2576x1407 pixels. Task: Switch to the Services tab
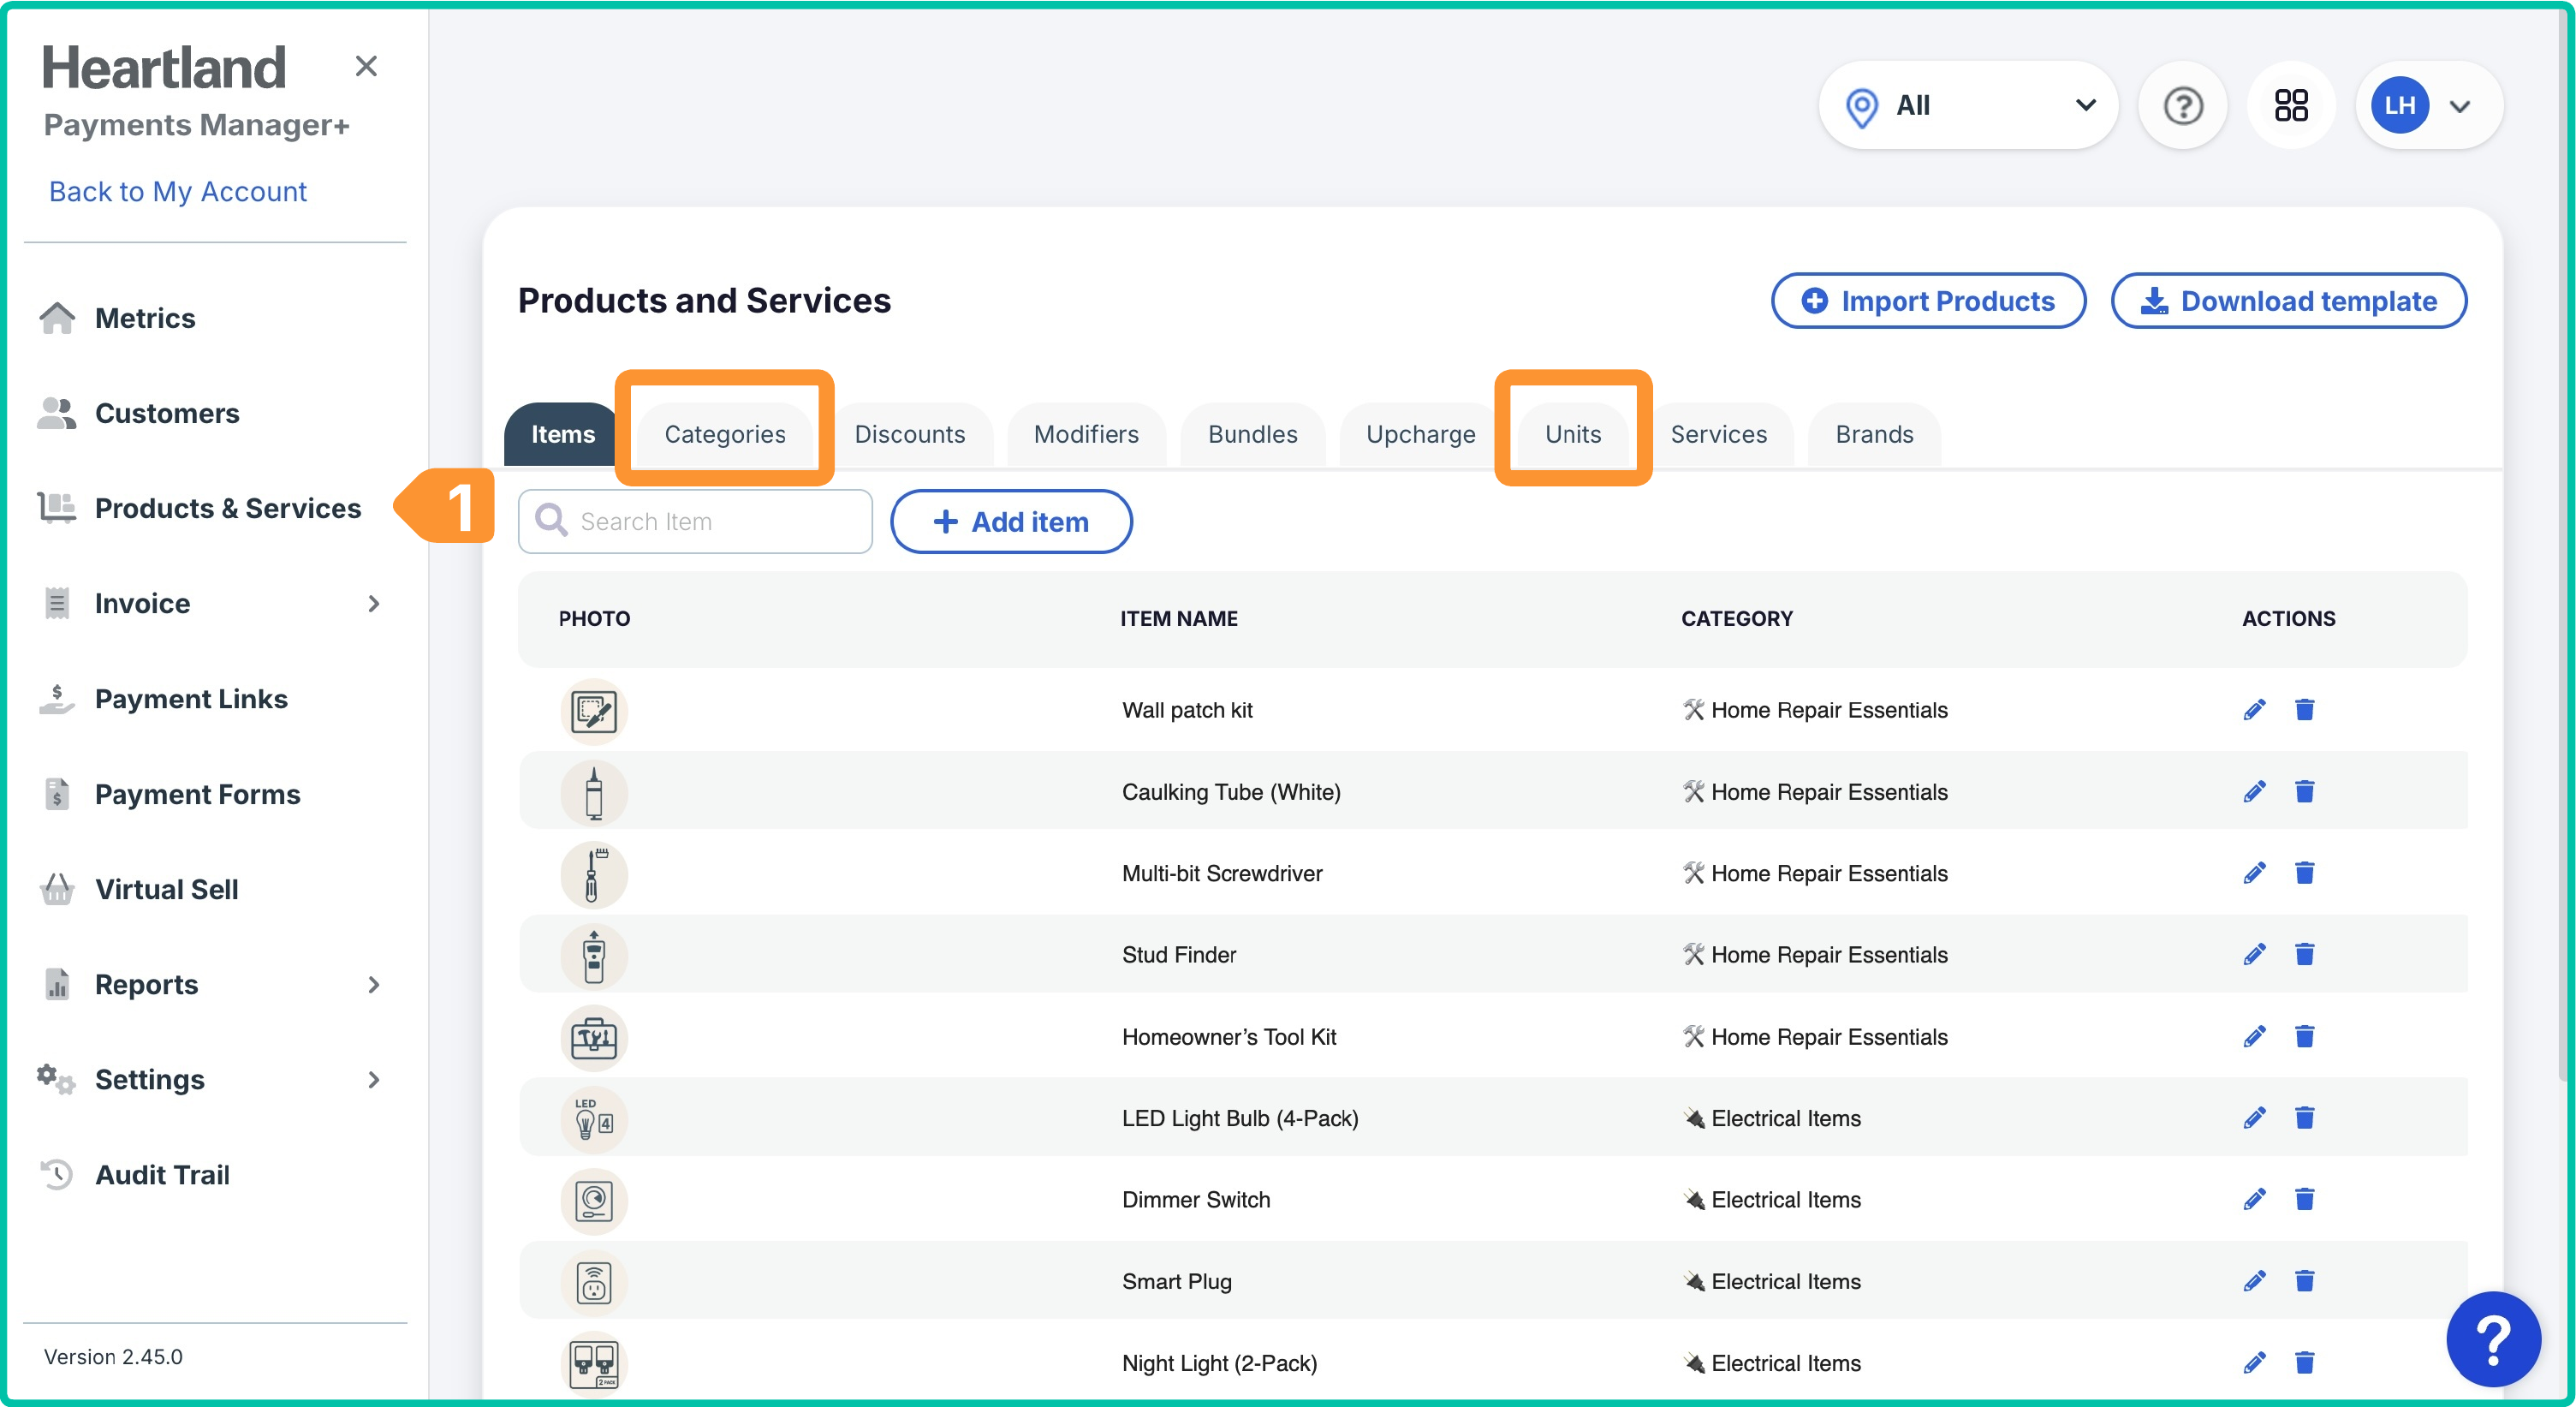tap(1719, 435)
